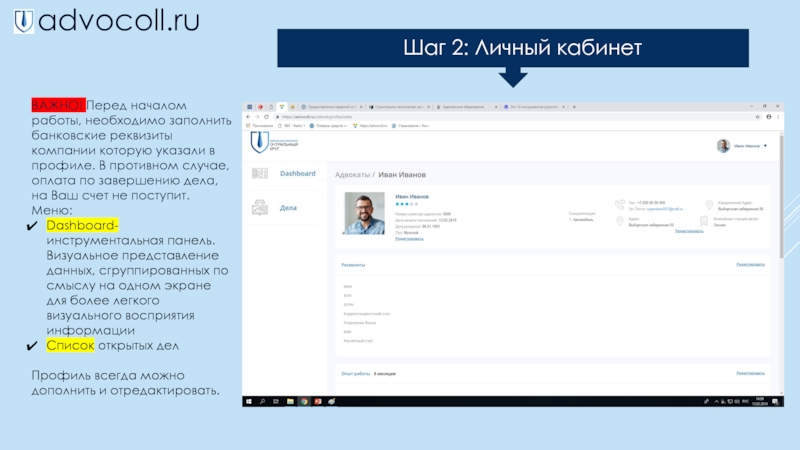Click Редактировать link in Реквизиты section
Viewport: 800px width, 450px height.
click(750, 265)
